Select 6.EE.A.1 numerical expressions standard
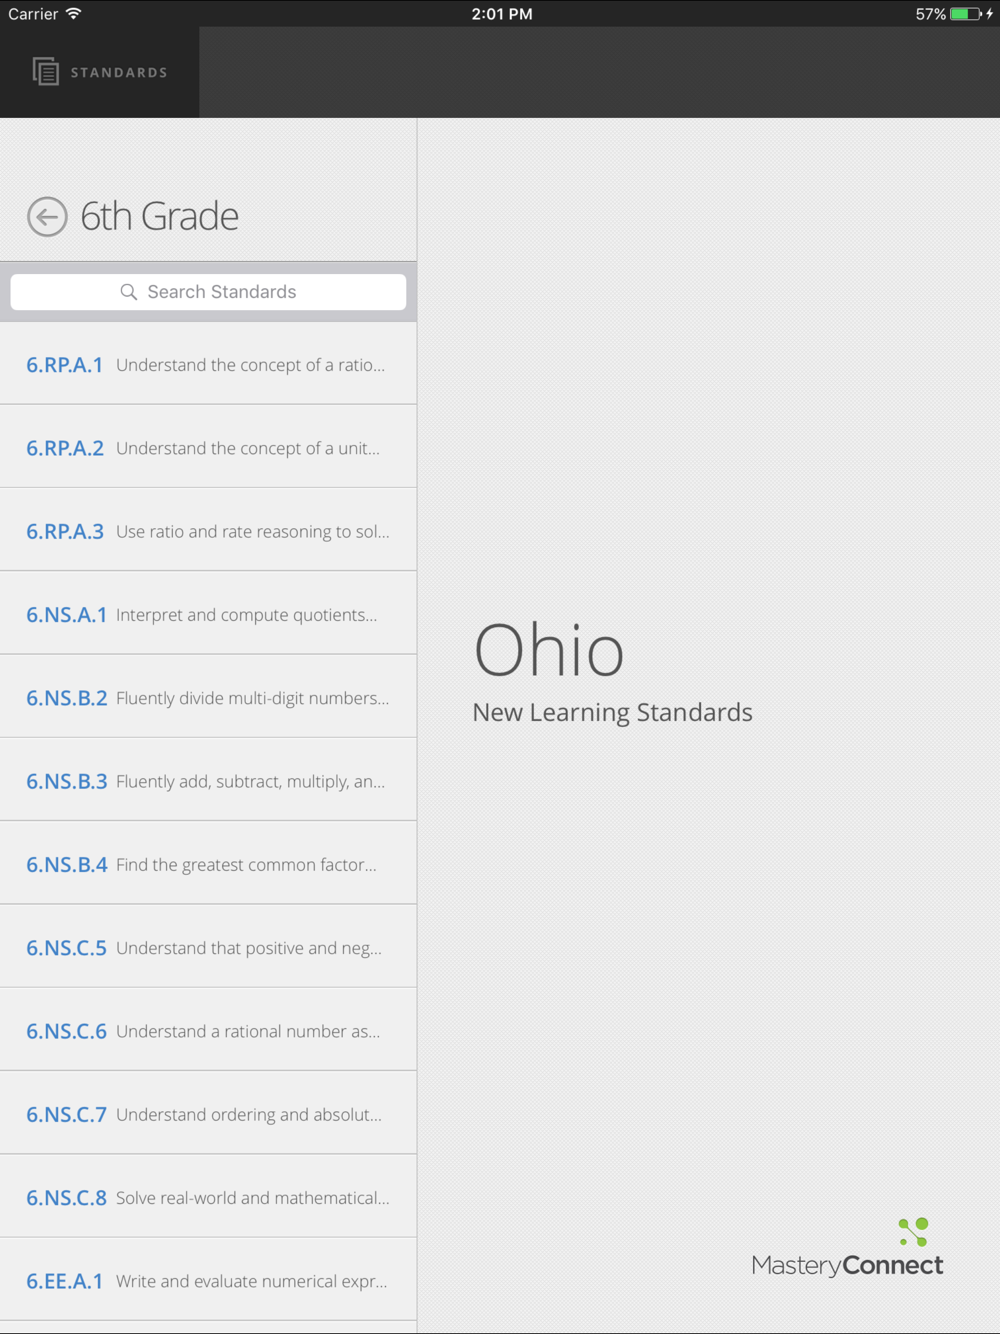 [x=208, y=1281]
